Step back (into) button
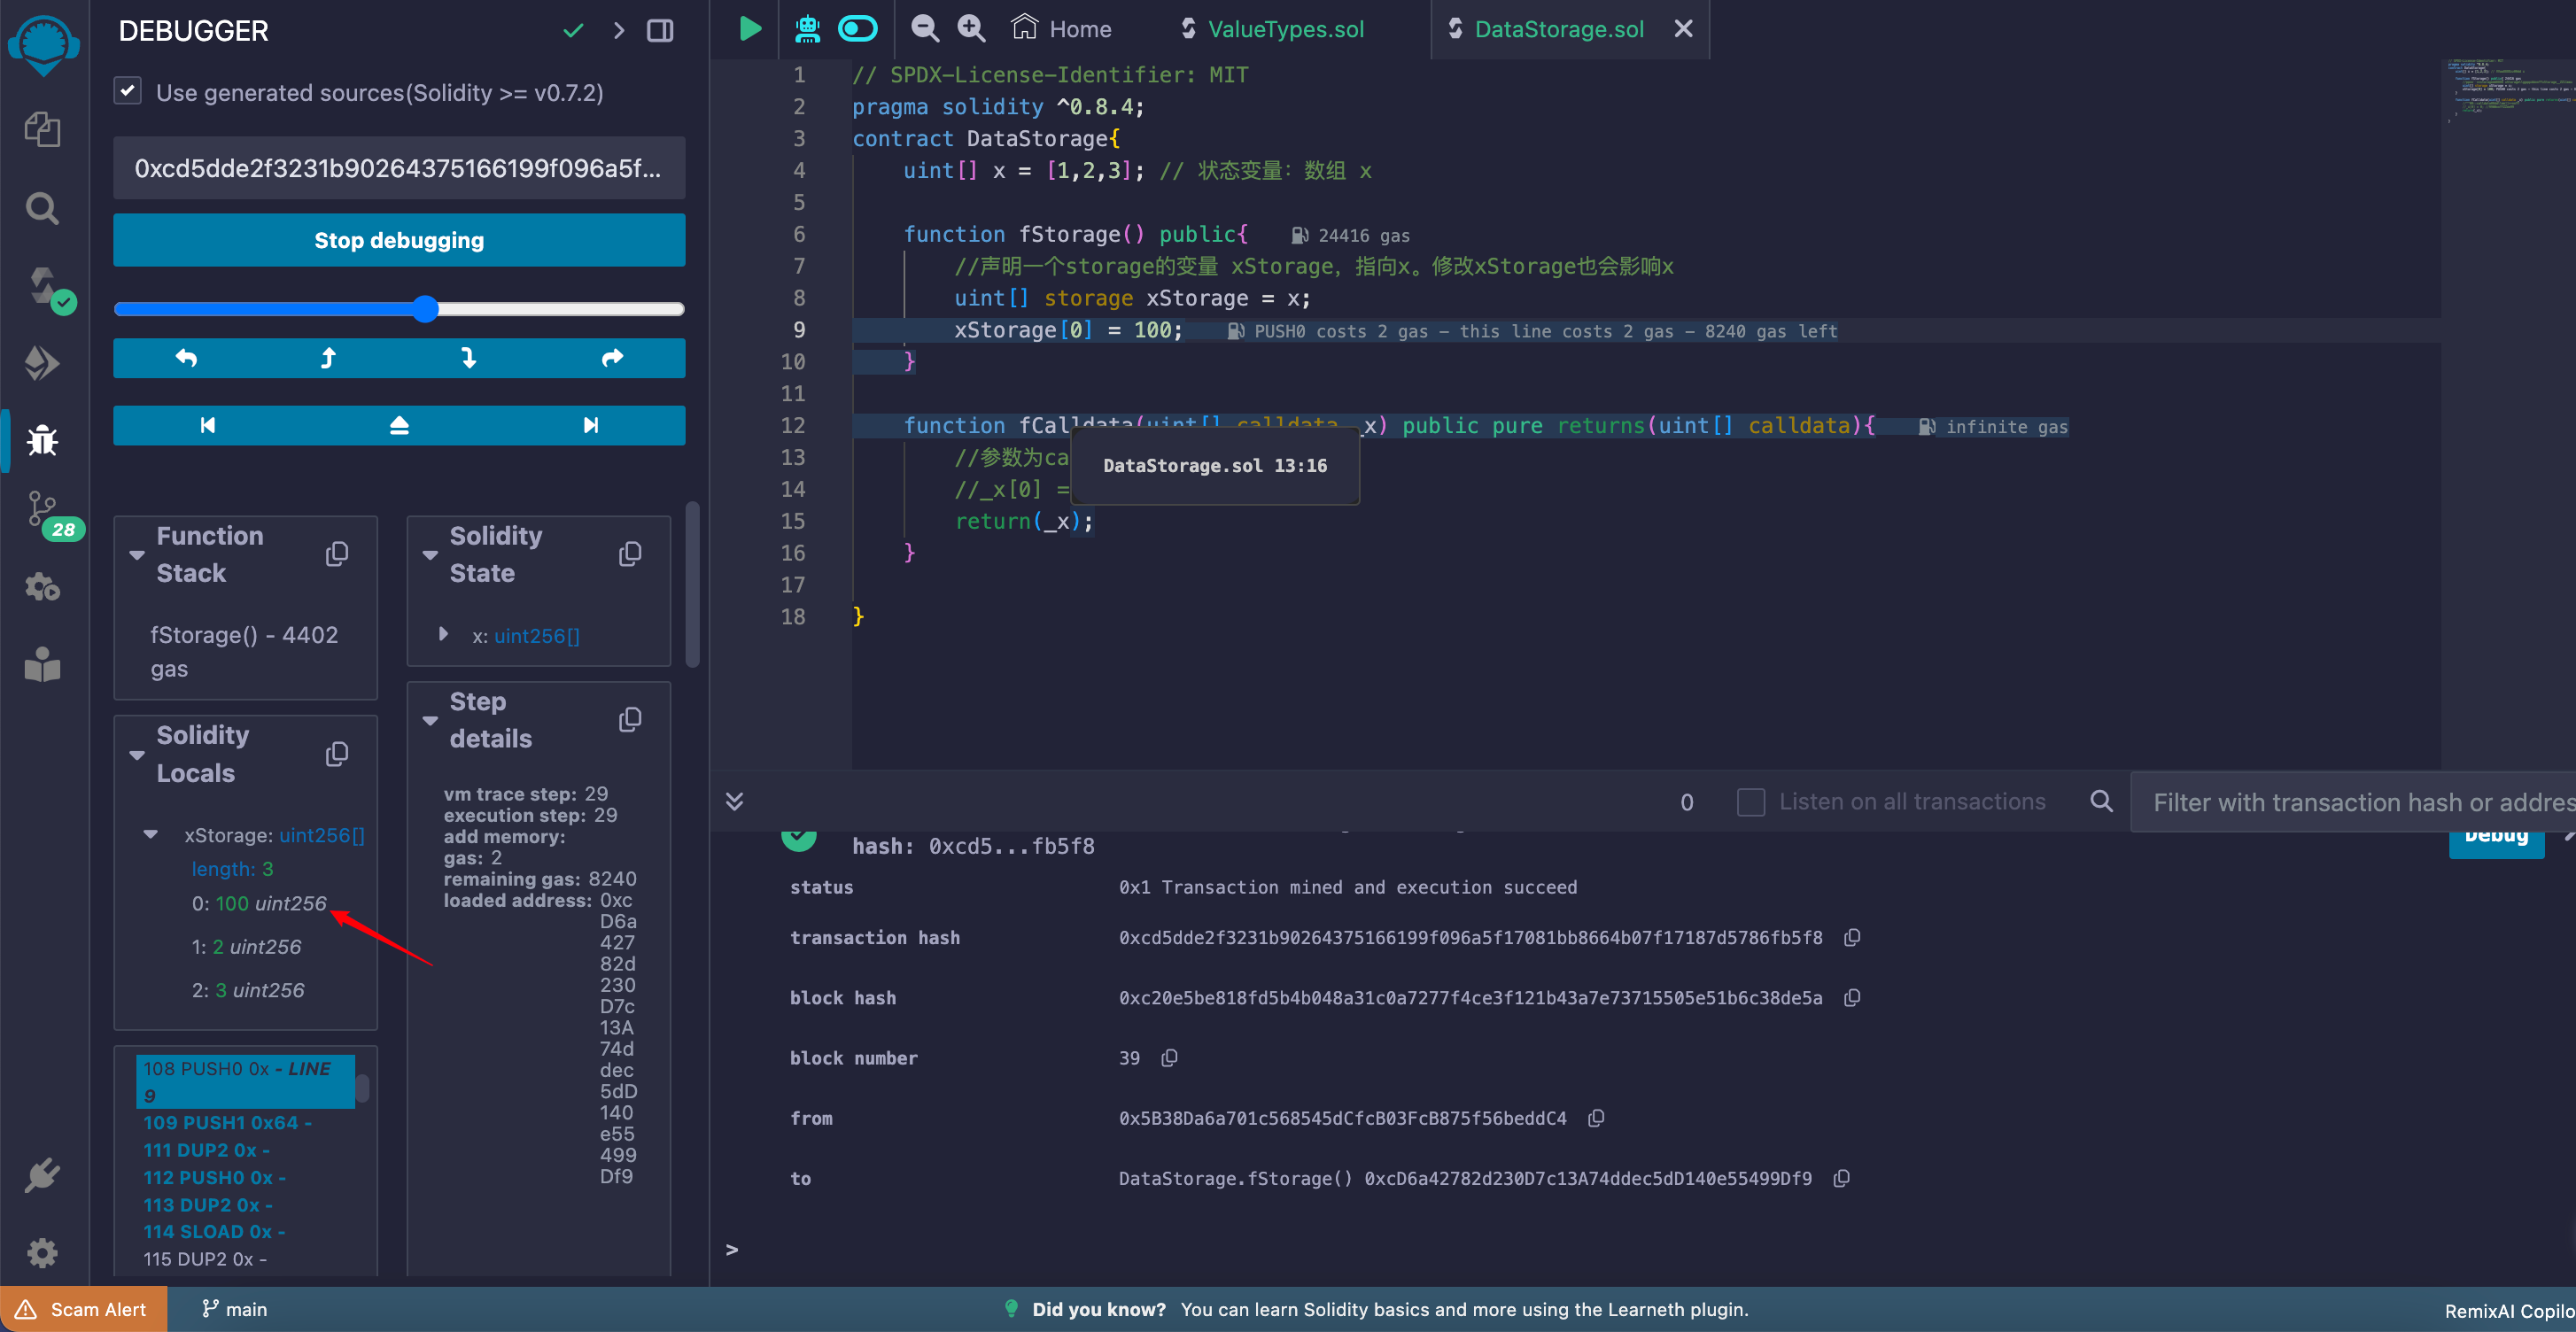 click(328, 358)
